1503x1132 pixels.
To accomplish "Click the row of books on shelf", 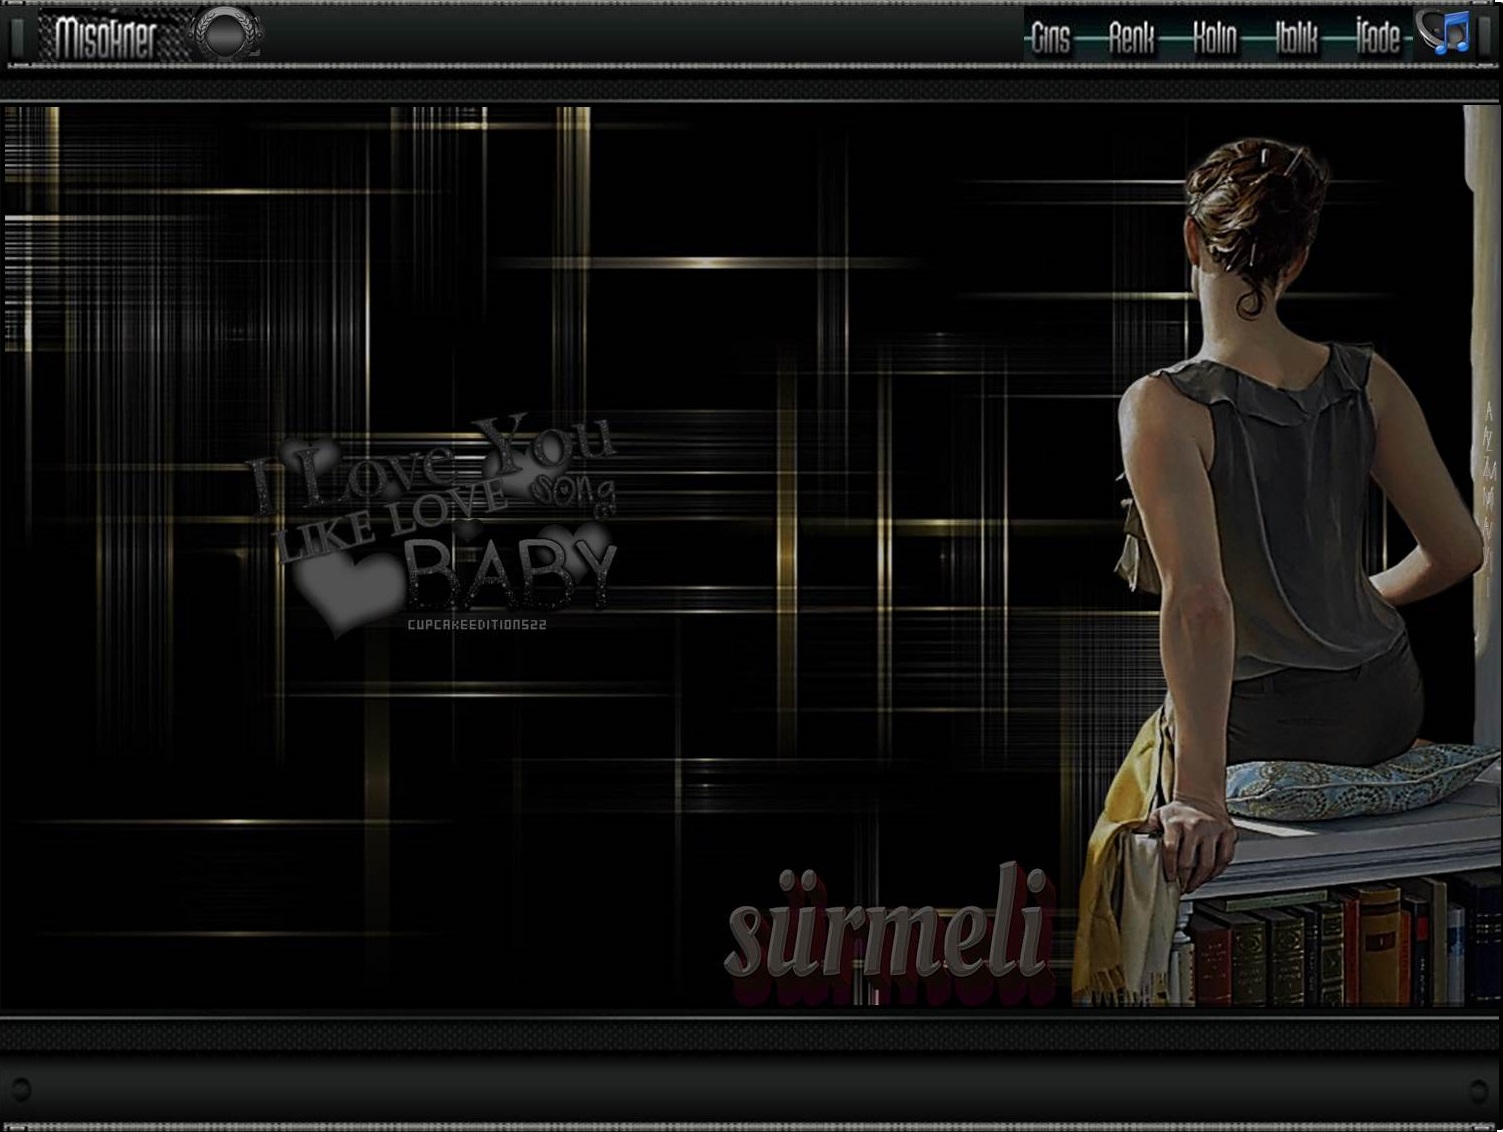I will [1330, 945].
